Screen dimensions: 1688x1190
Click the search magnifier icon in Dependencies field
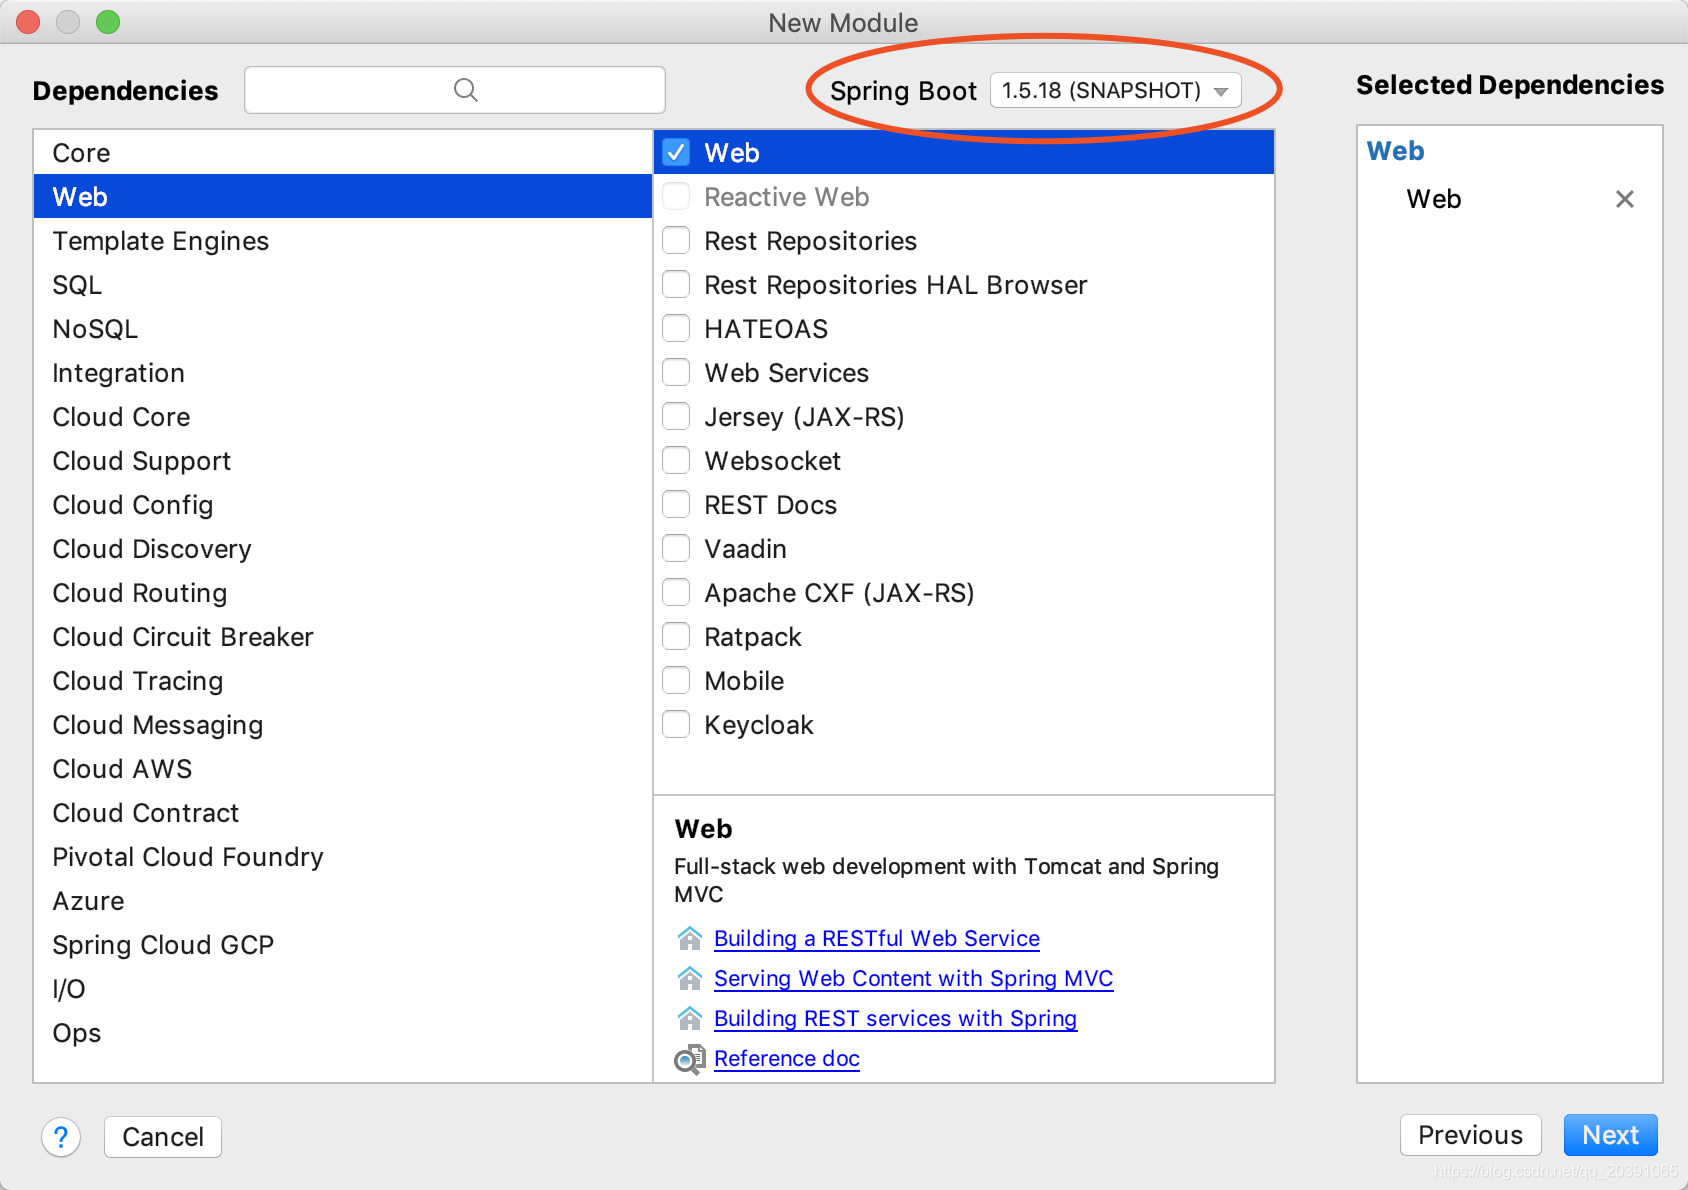(x=465, y=90)
